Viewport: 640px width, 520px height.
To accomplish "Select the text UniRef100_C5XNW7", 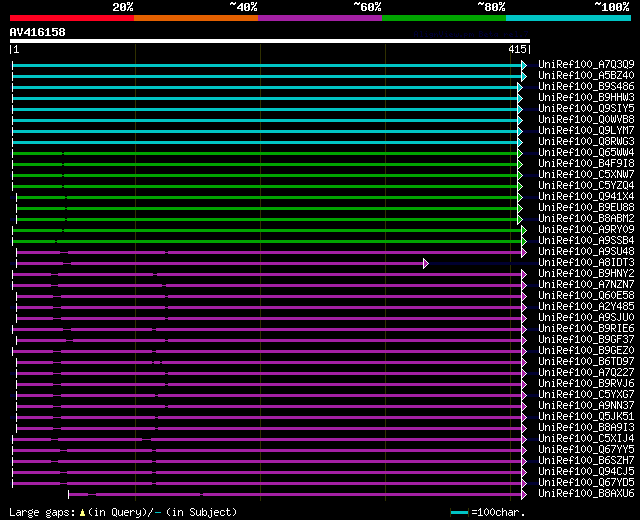I will click(586, 175).
